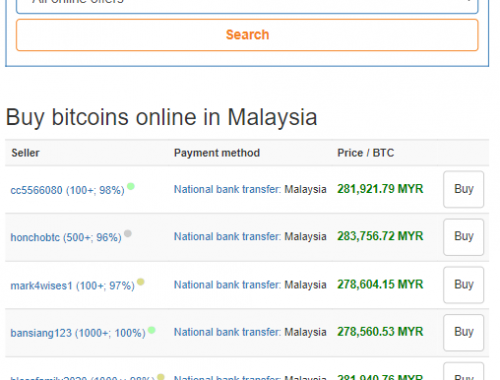This screenshot has height=380, width=500.
Task: Open seller cc5566080 profile link
Action: tap(67, 190)
